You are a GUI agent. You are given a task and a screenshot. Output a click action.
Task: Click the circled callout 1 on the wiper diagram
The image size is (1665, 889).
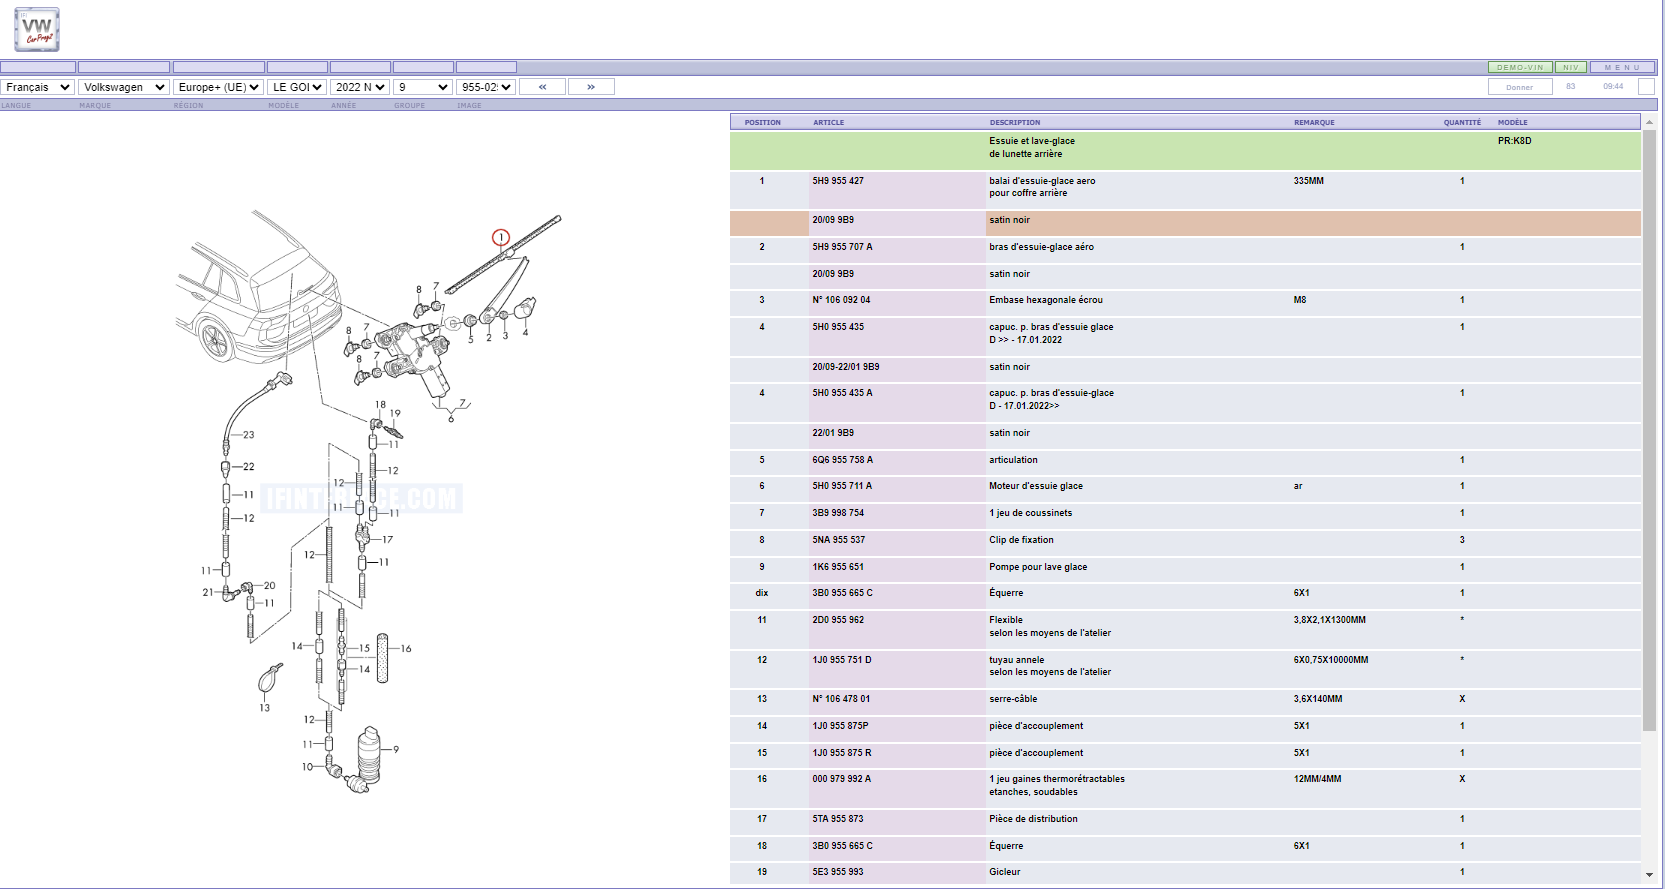(x=501, y=237)
